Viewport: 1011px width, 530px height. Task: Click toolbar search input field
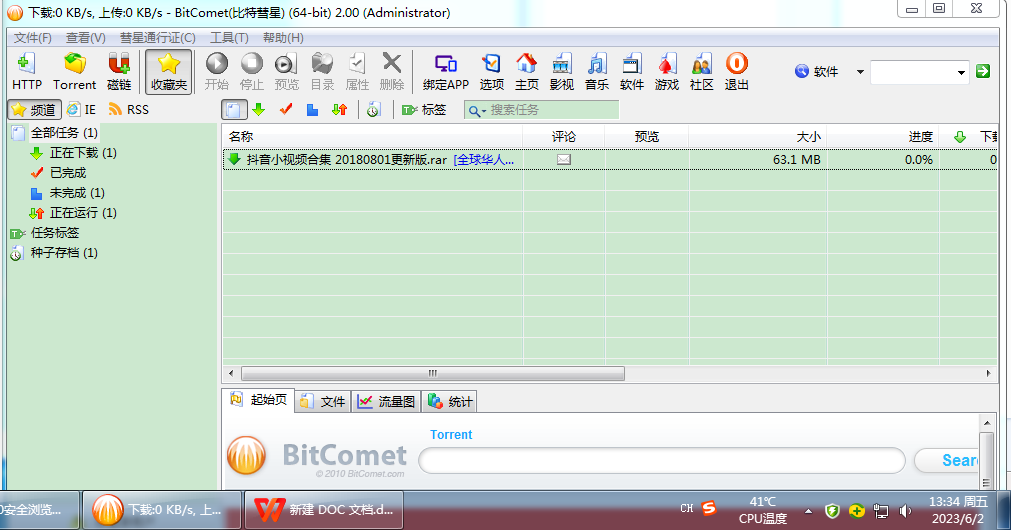click(x=912, y=72)
